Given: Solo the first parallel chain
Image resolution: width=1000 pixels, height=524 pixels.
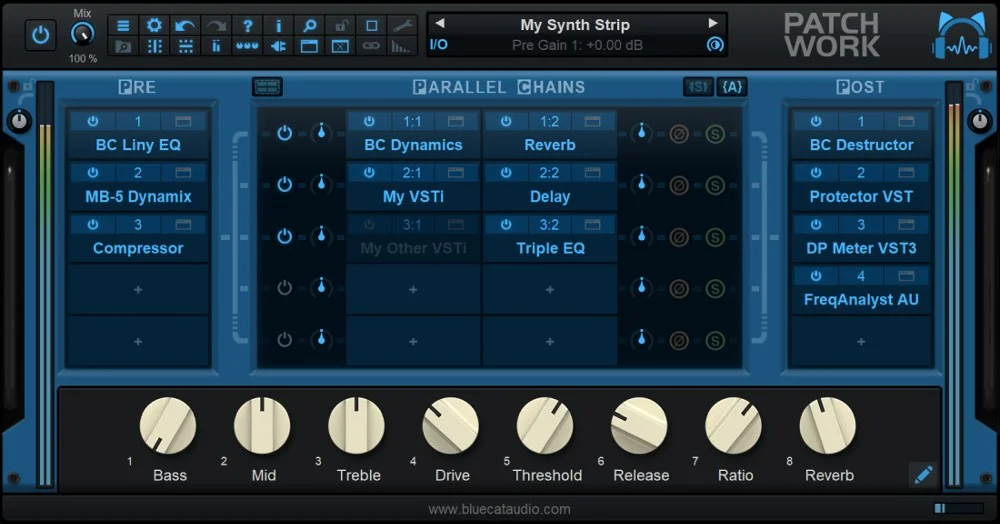Looking at the screenshot, I should pos(715,133).
